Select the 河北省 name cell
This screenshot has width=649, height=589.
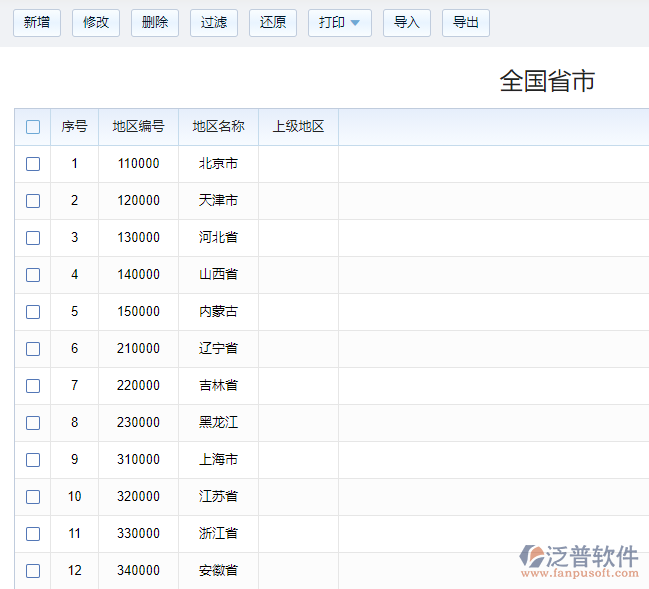(218, 238)
